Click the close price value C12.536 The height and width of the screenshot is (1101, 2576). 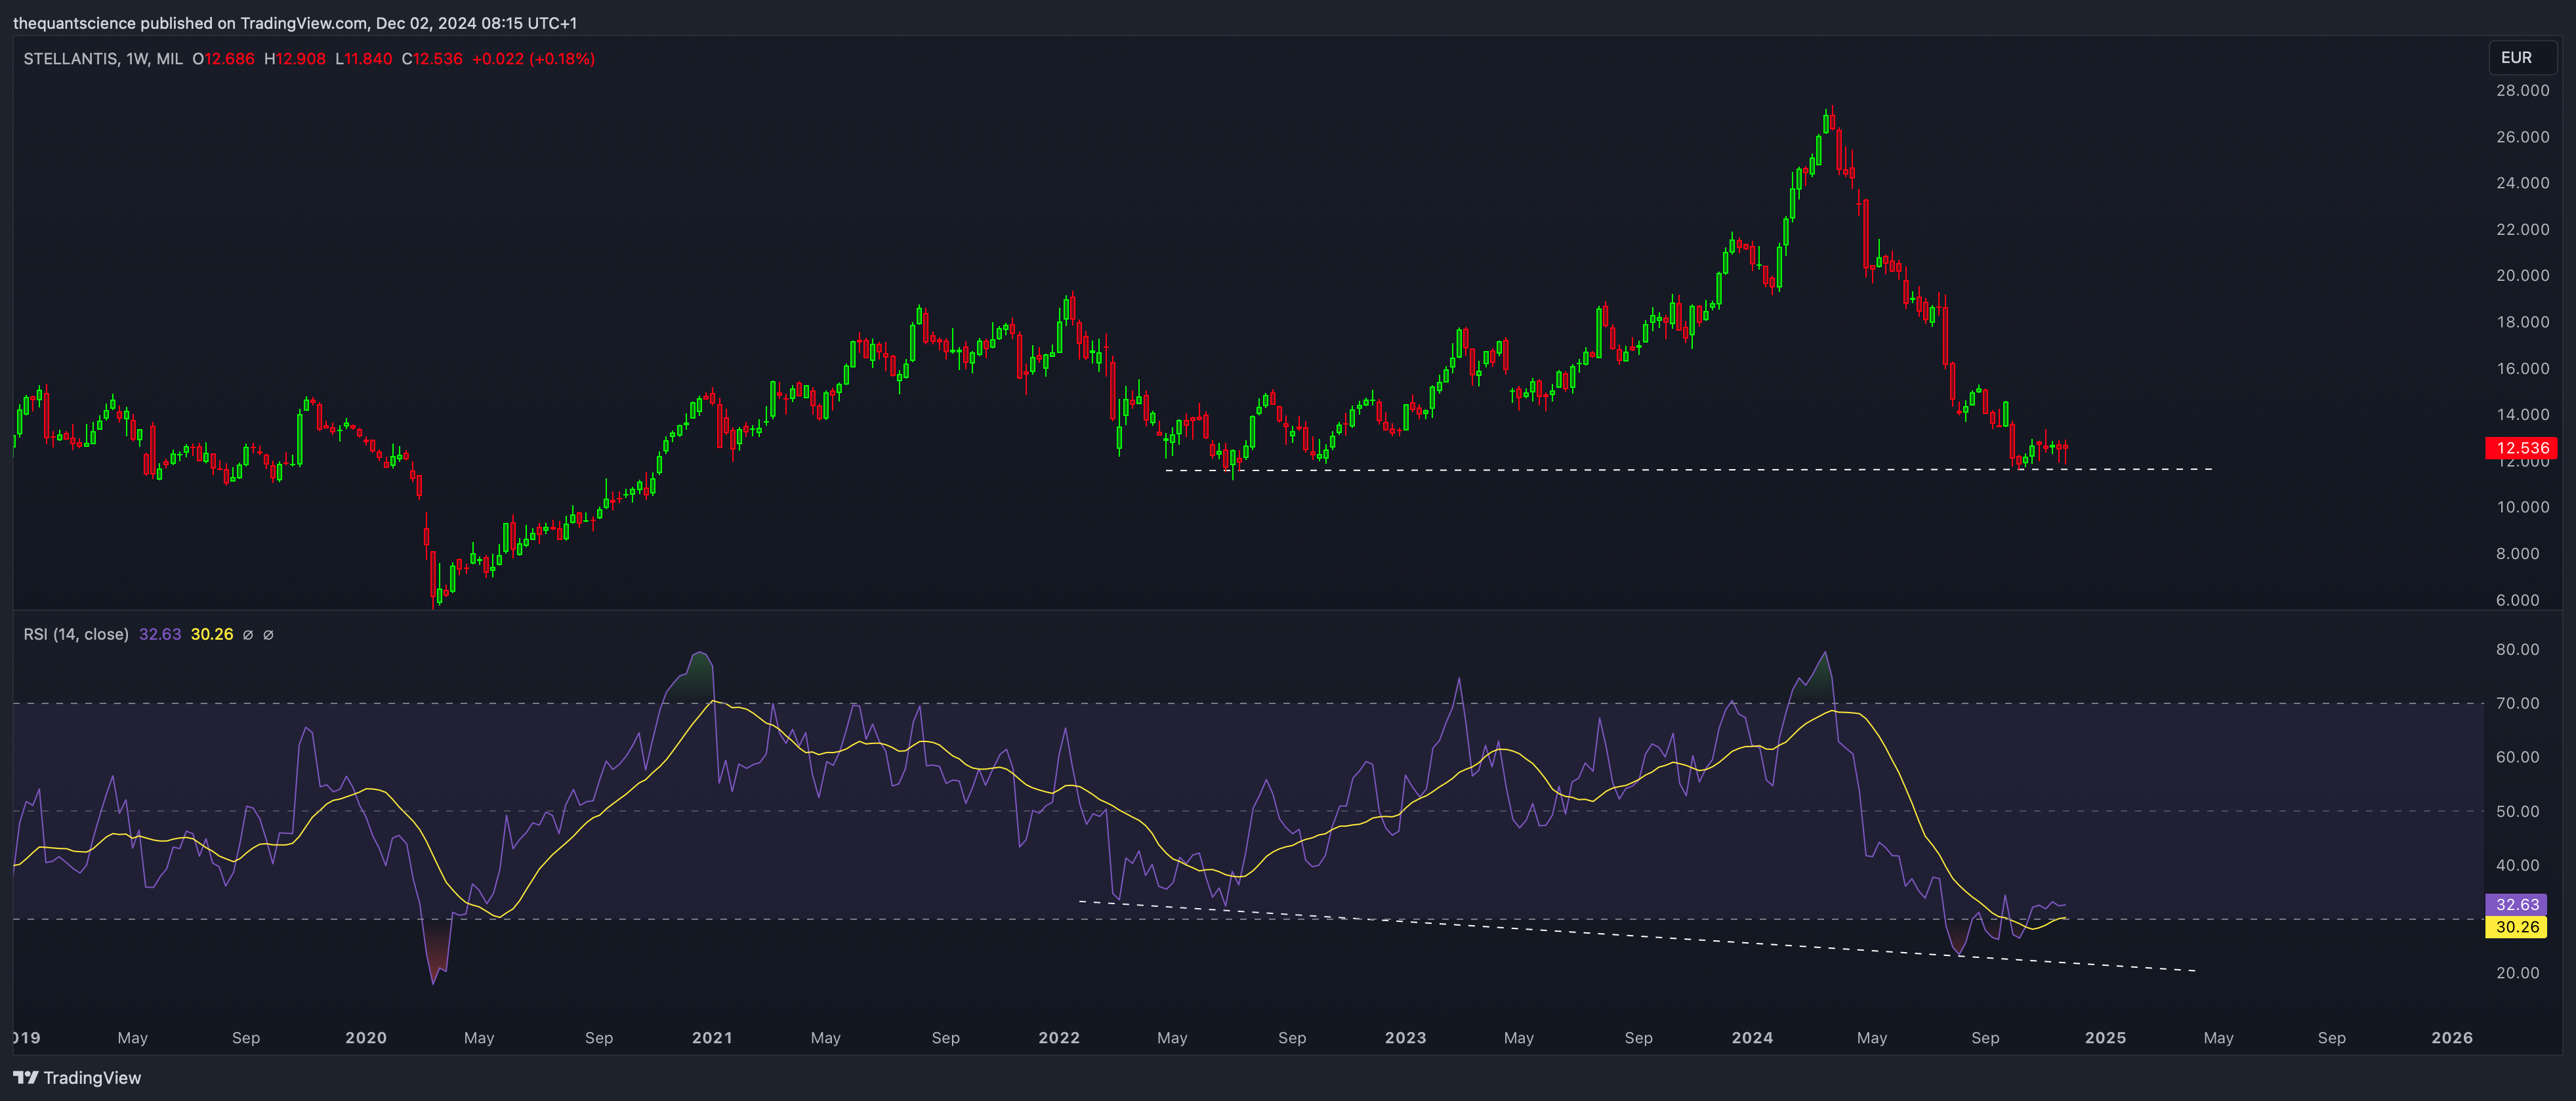(432, 59)
